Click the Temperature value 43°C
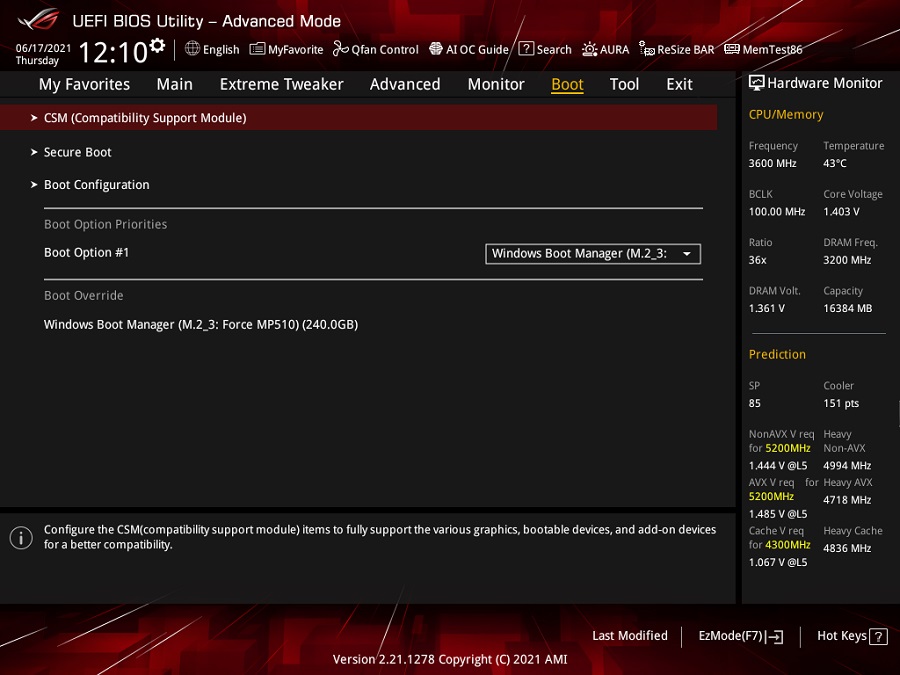 pos(835,163)
